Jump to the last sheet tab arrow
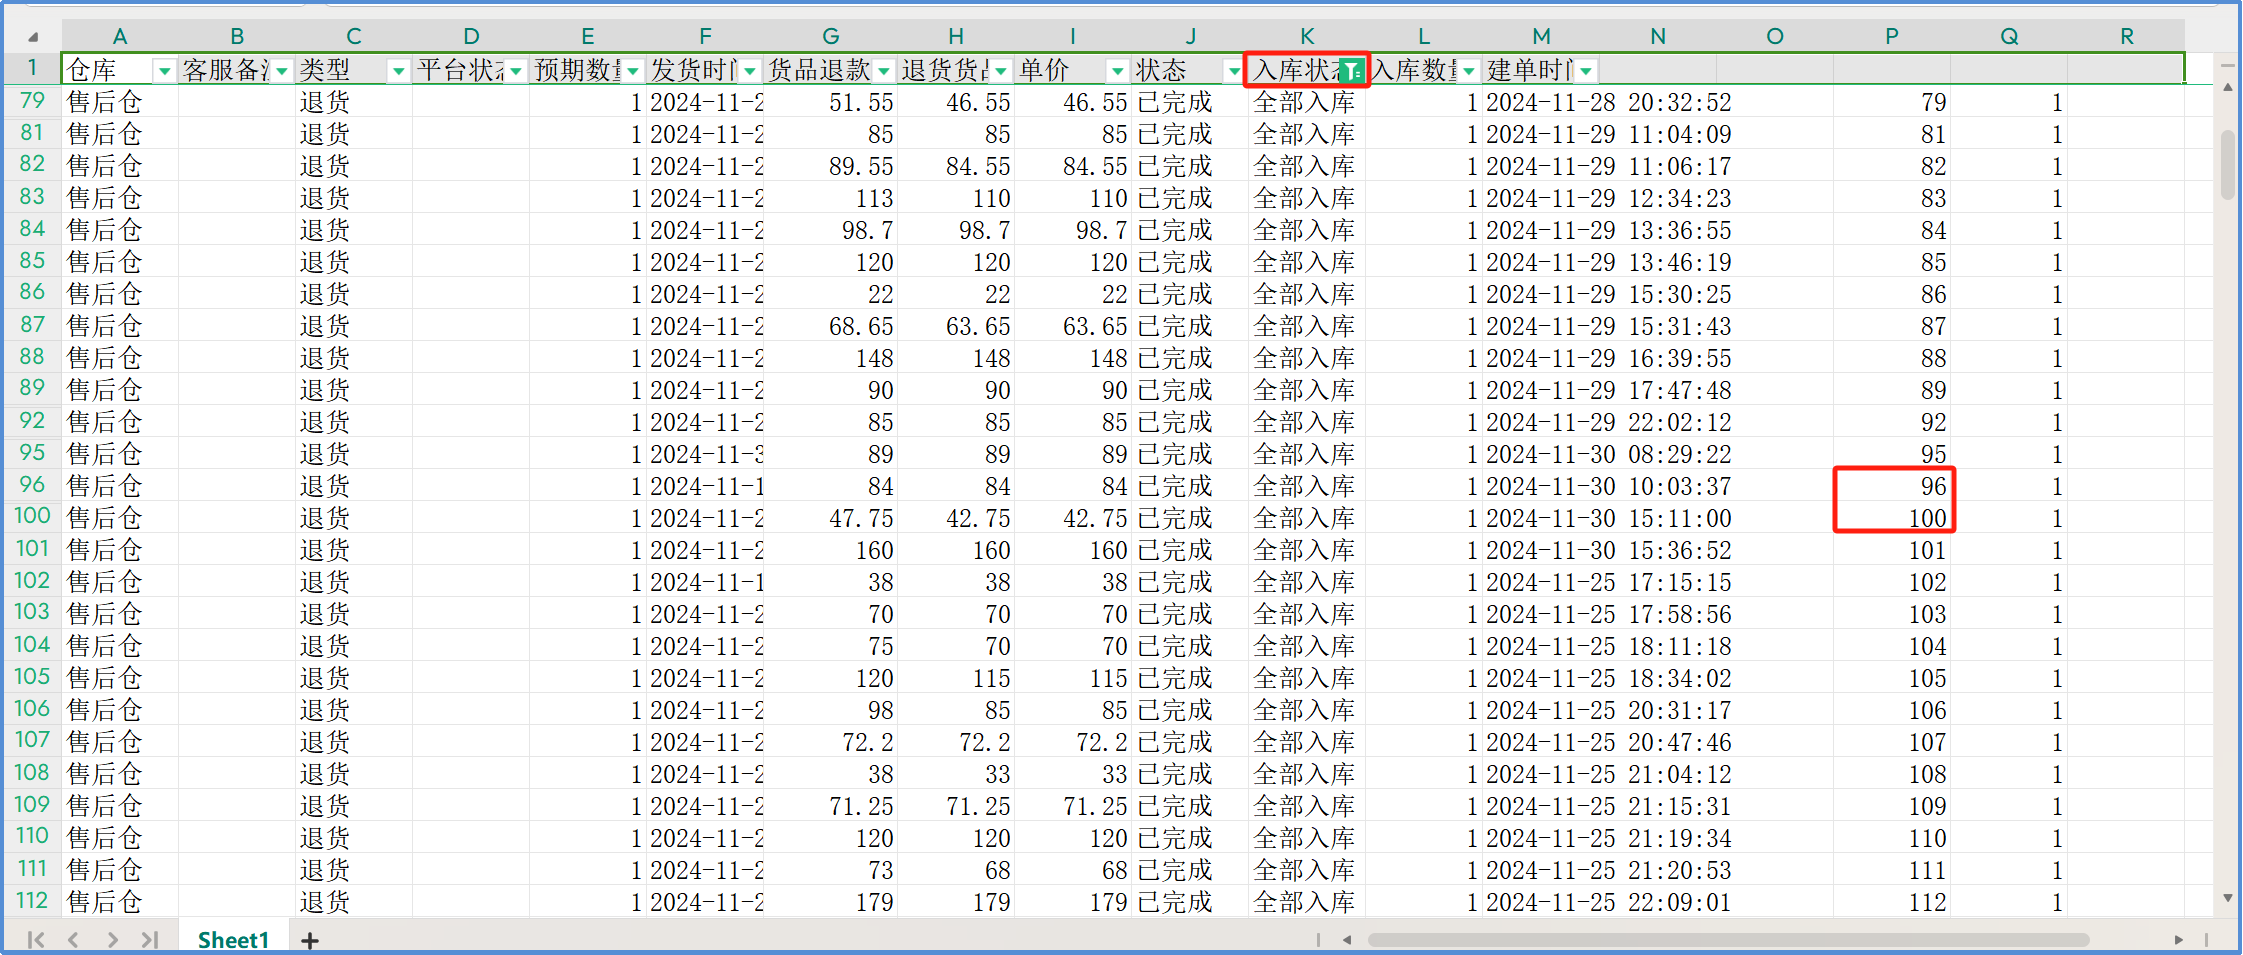 (150, 940)
